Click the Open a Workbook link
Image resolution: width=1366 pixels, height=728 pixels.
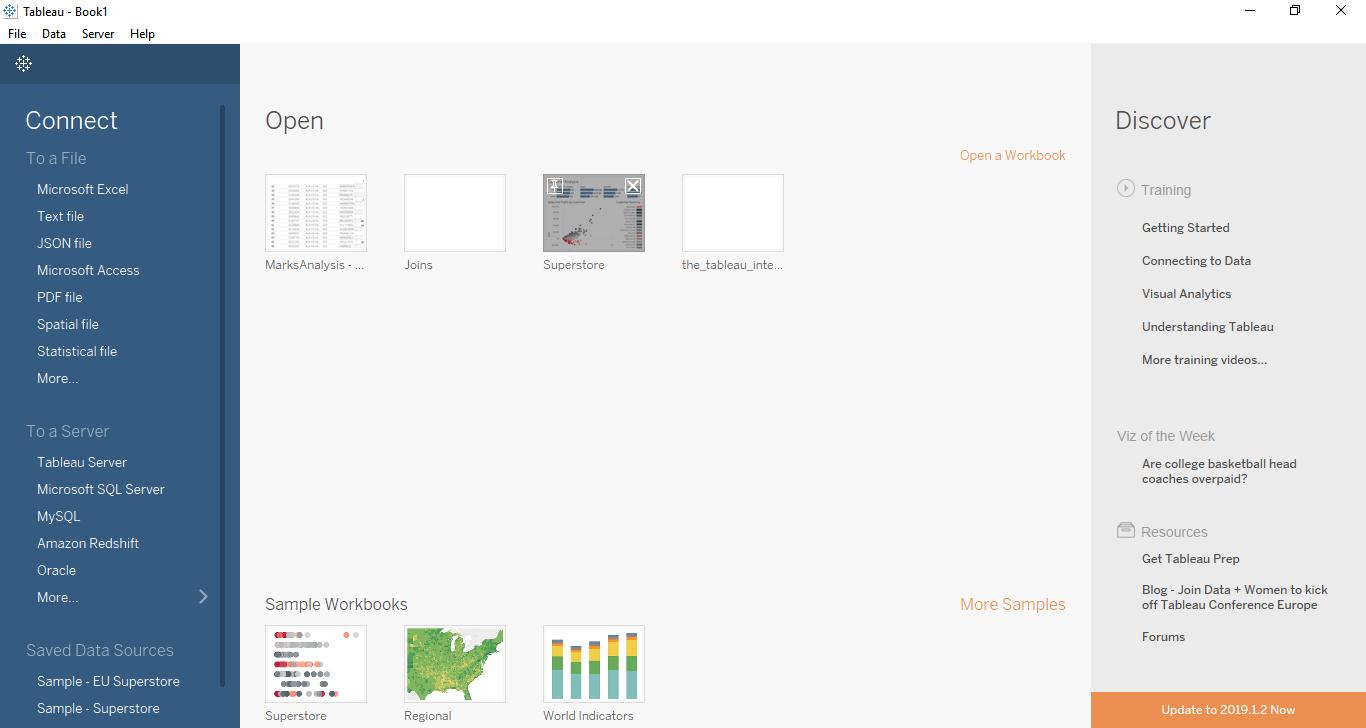tap(1012, 155)
